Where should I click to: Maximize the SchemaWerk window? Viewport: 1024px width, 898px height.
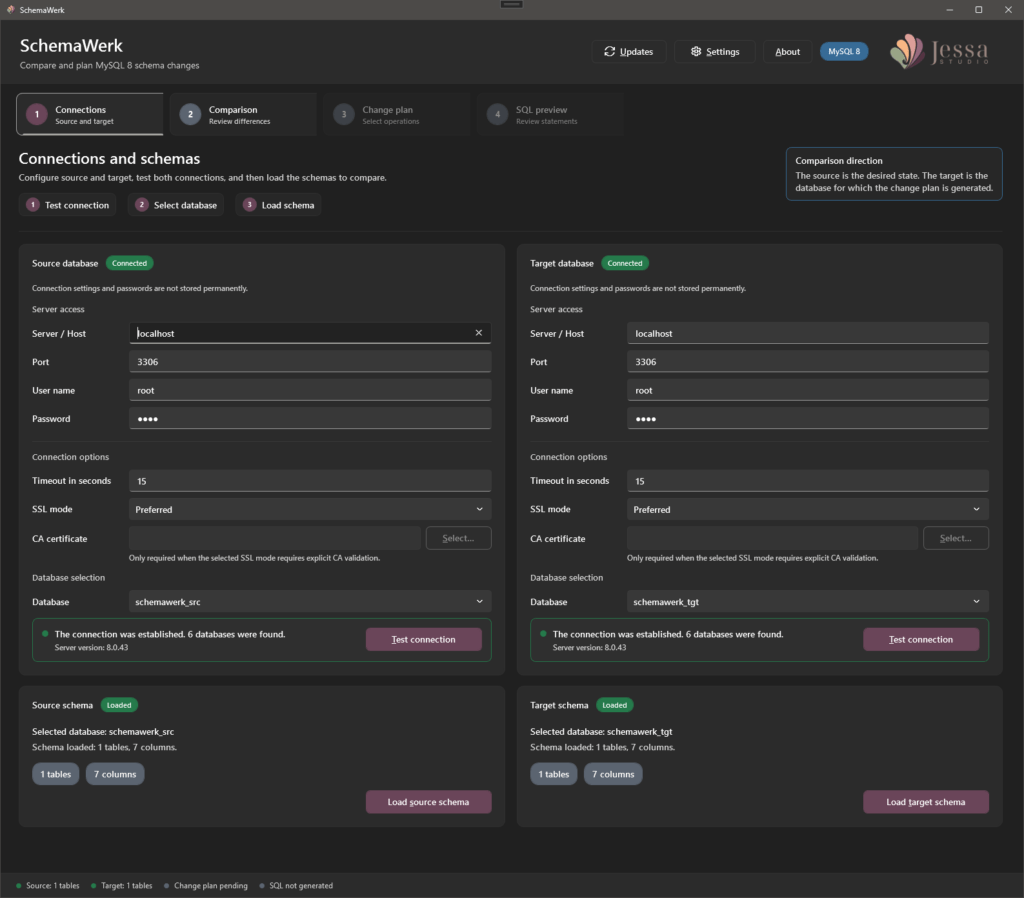[978, 10]
